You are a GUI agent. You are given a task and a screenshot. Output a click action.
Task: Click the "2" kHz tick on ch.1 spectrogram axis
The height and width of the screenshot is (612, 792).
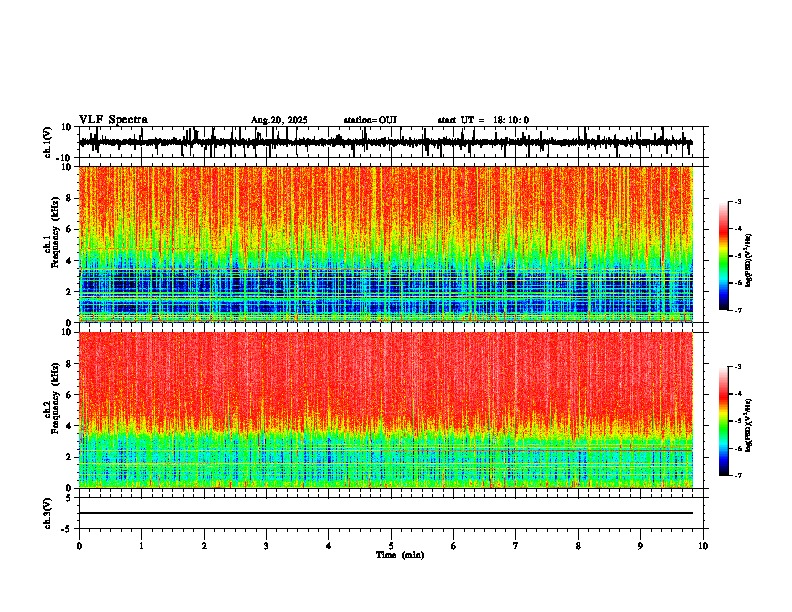[70, 292]
